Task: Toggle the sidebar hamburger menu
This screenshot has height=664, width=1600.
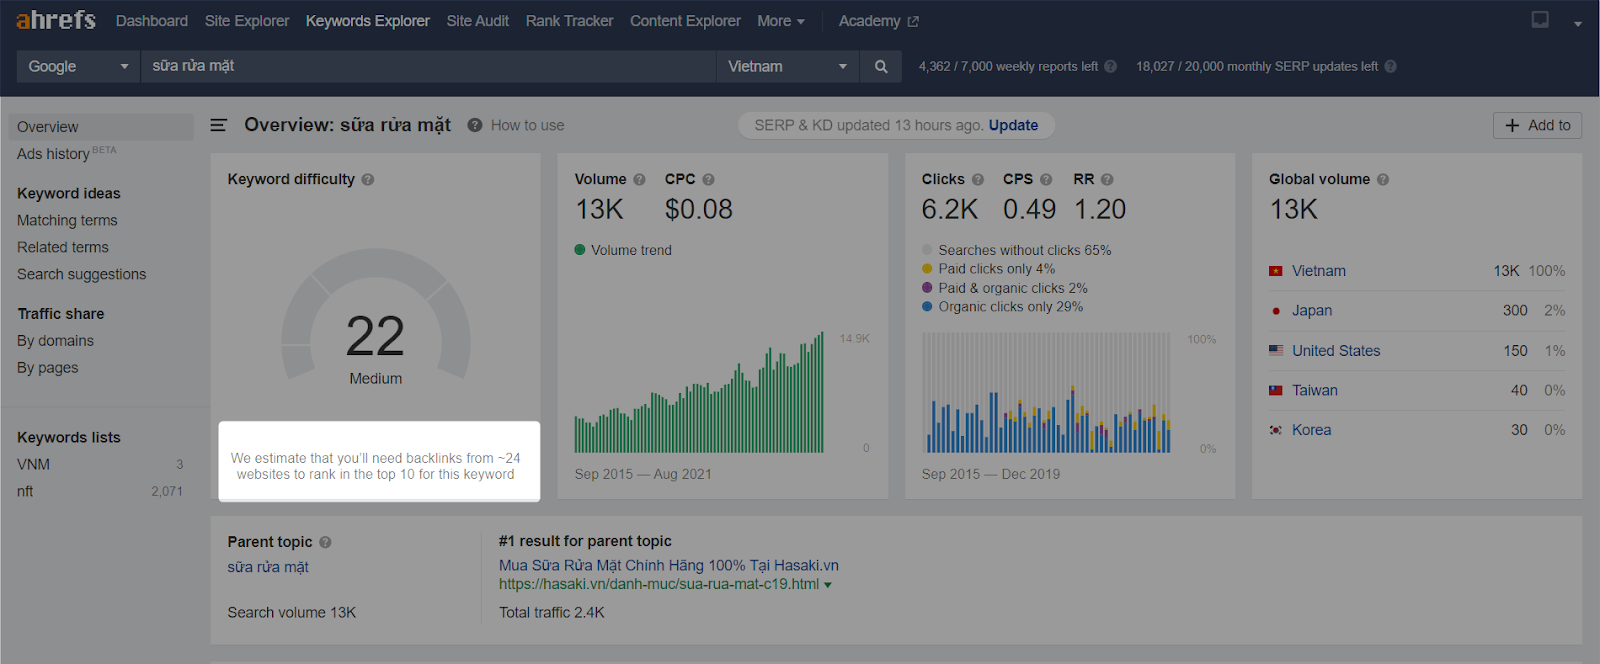Action: 218,125
